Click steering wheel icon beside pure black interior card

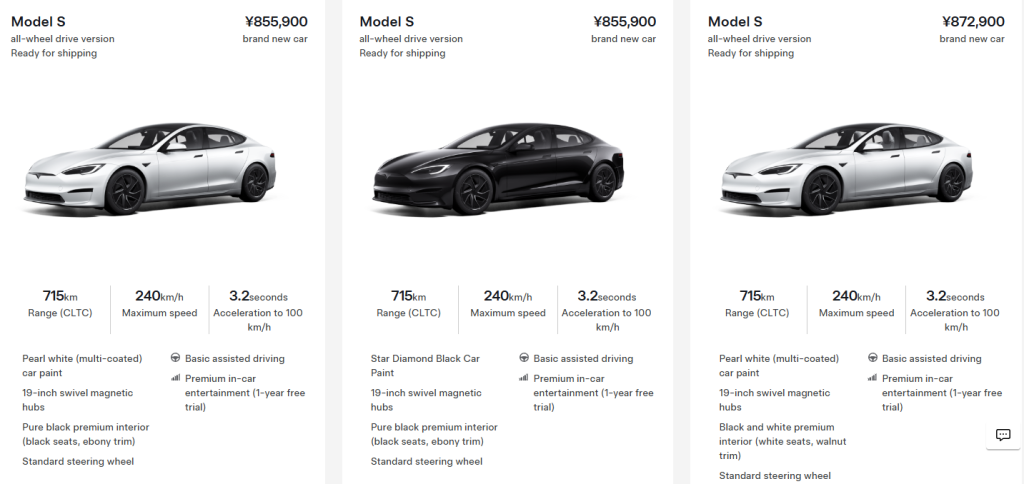click(x=175, y=359)
